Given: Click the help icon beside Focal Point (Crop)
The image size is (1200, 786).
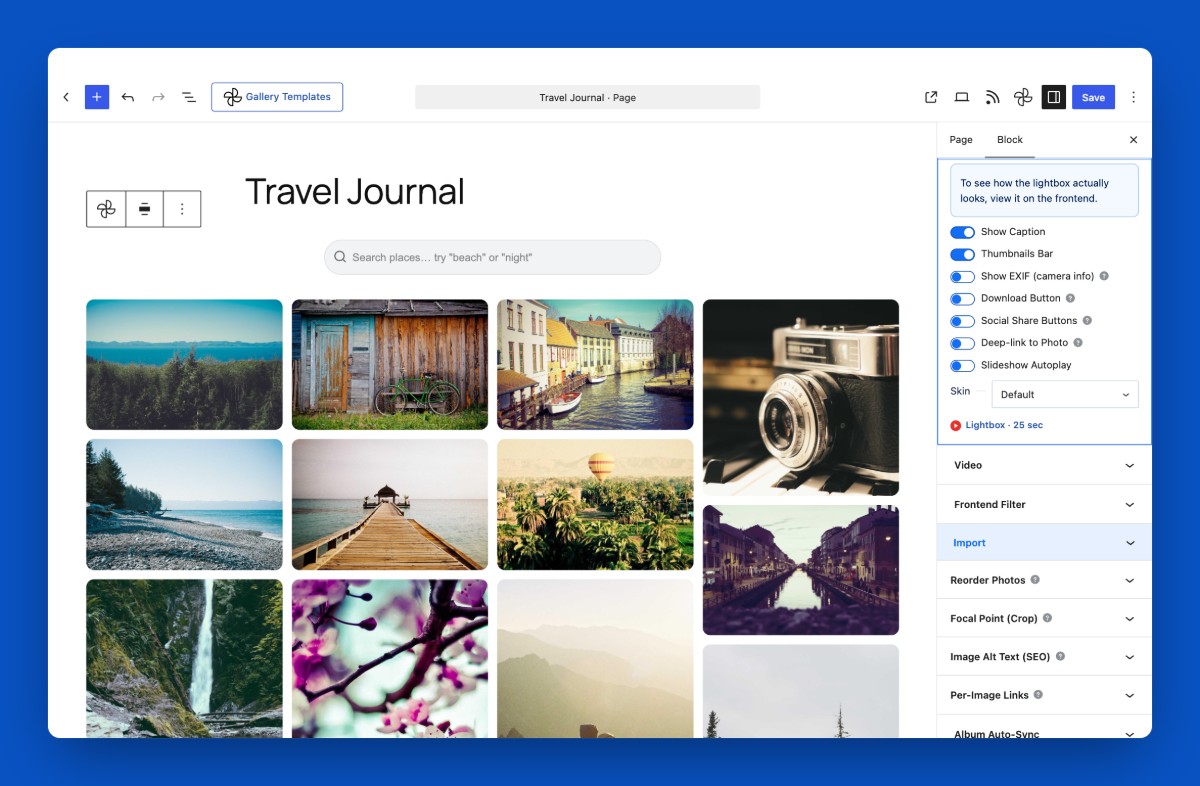Looking at the screenshot, I should click(x=1047, y=618).
